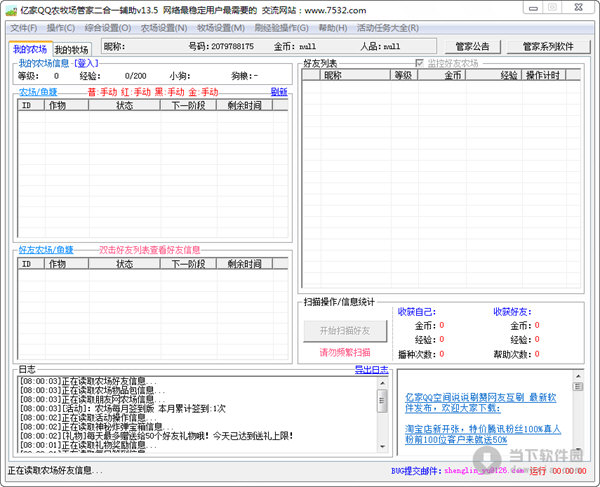
Task: Click the 号码: 2079788175 text
Action: point(221,47)
